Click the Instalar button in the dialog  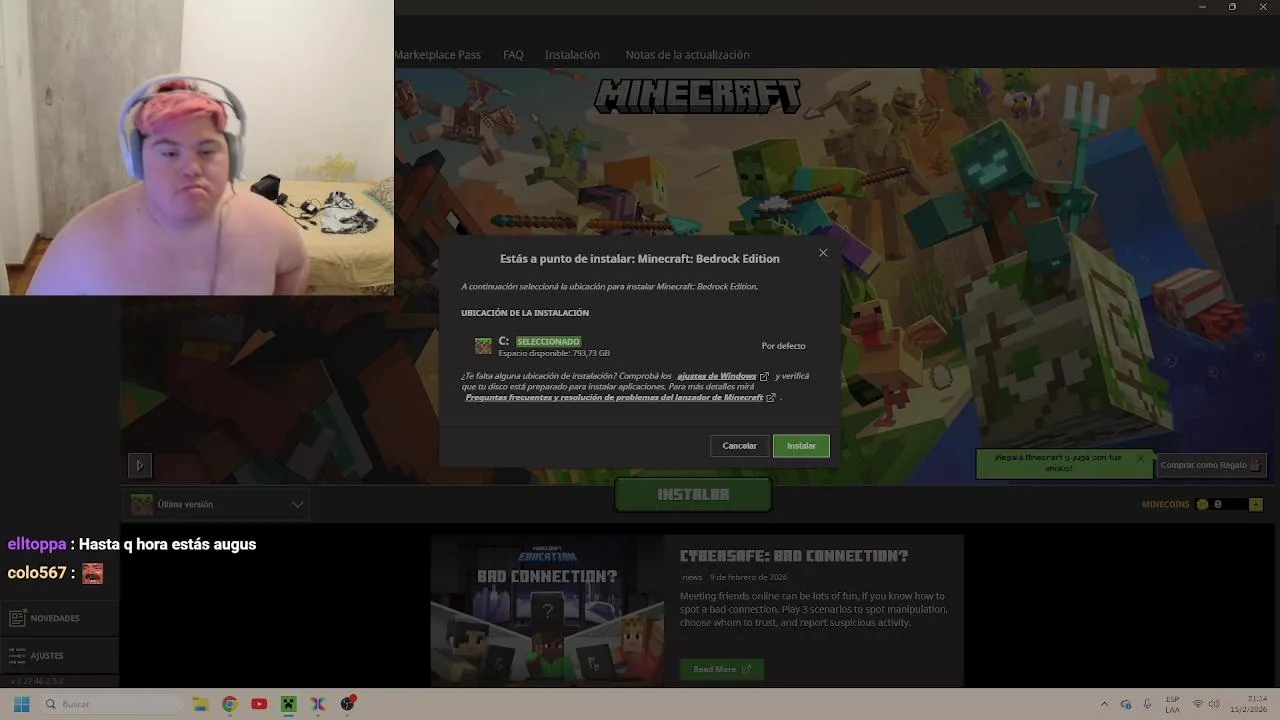[801, 446]
